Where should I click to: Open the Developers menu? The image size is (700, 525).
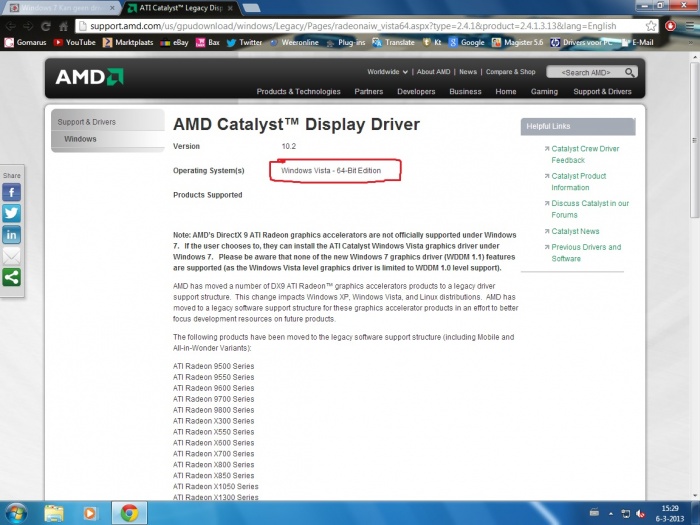coord(416,91)
